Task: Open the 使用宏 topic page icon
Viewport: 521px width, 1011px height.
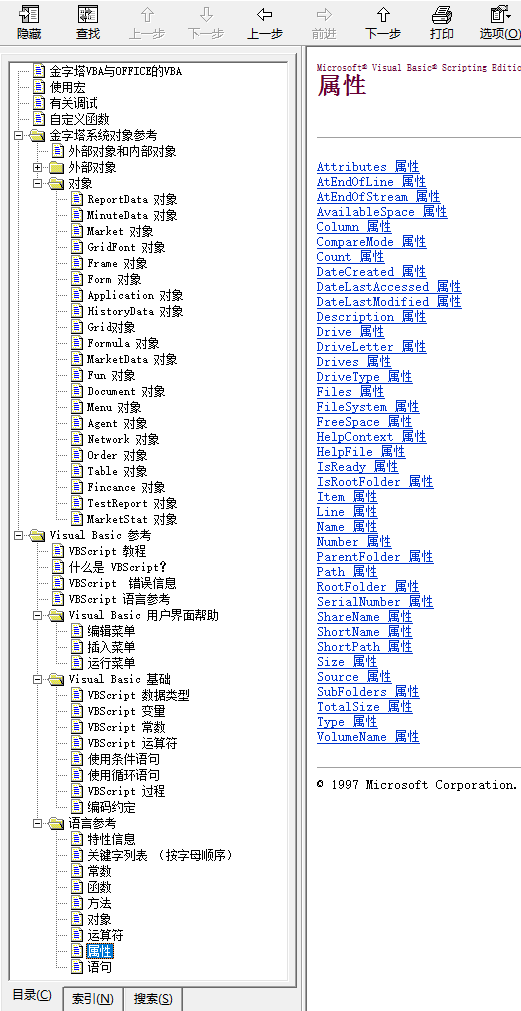Action: pyautogui.click(x=39, y=87)
